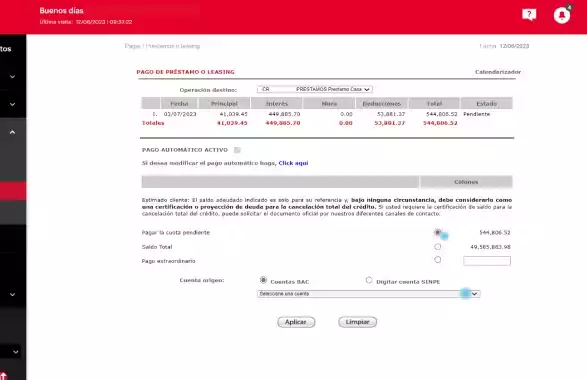Click the 'Fecha' column header
Image resolution: width=587 pixels, height=380 pixels.
[x=179, y=103]
